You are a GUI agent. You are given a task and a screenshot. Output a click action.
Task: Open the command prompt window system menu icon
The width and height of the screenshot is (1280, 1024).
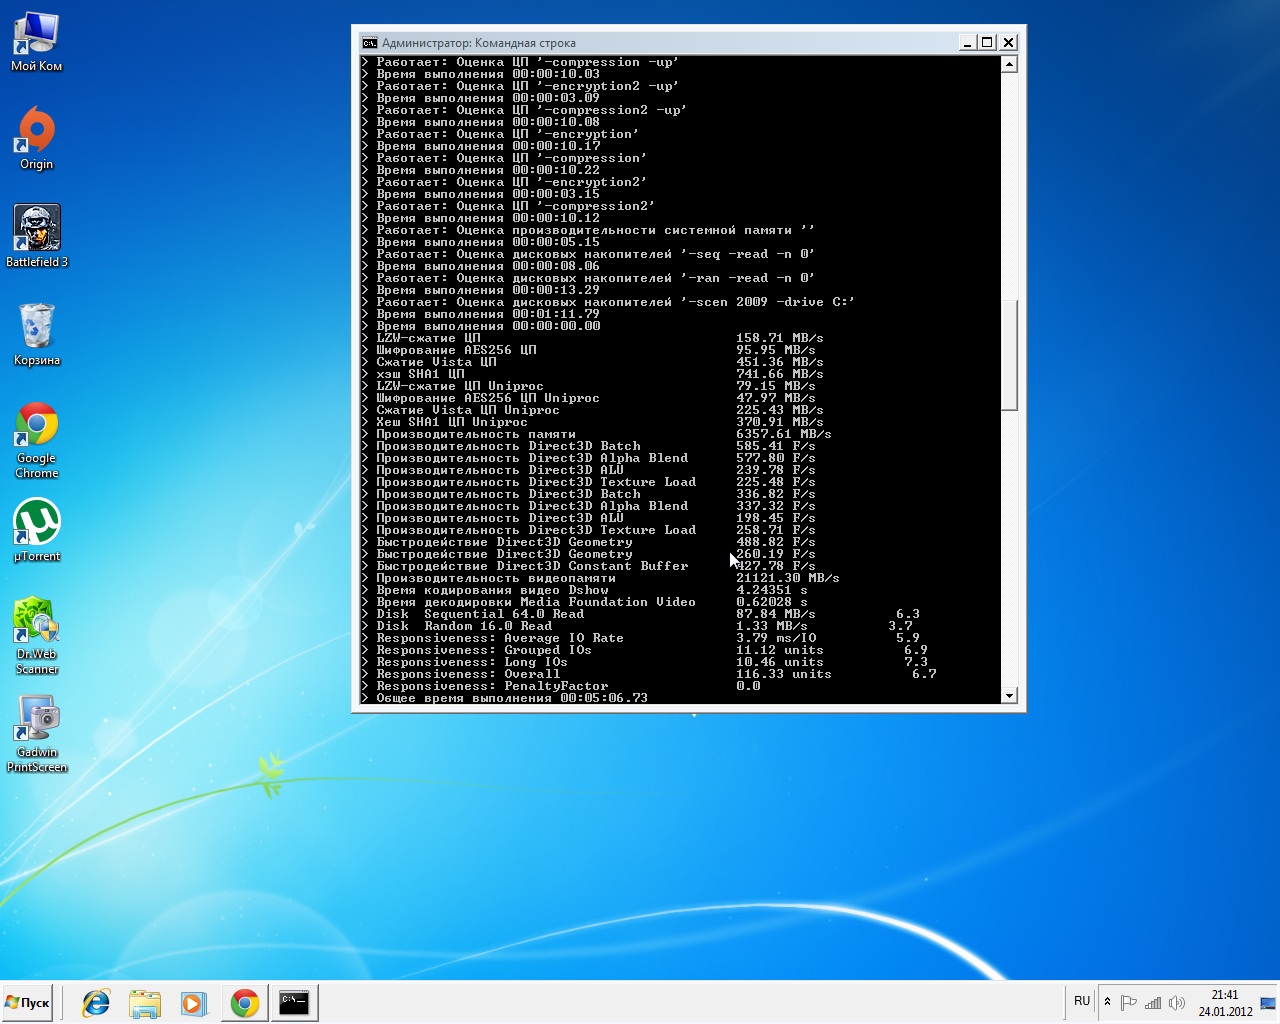point(369,43)
